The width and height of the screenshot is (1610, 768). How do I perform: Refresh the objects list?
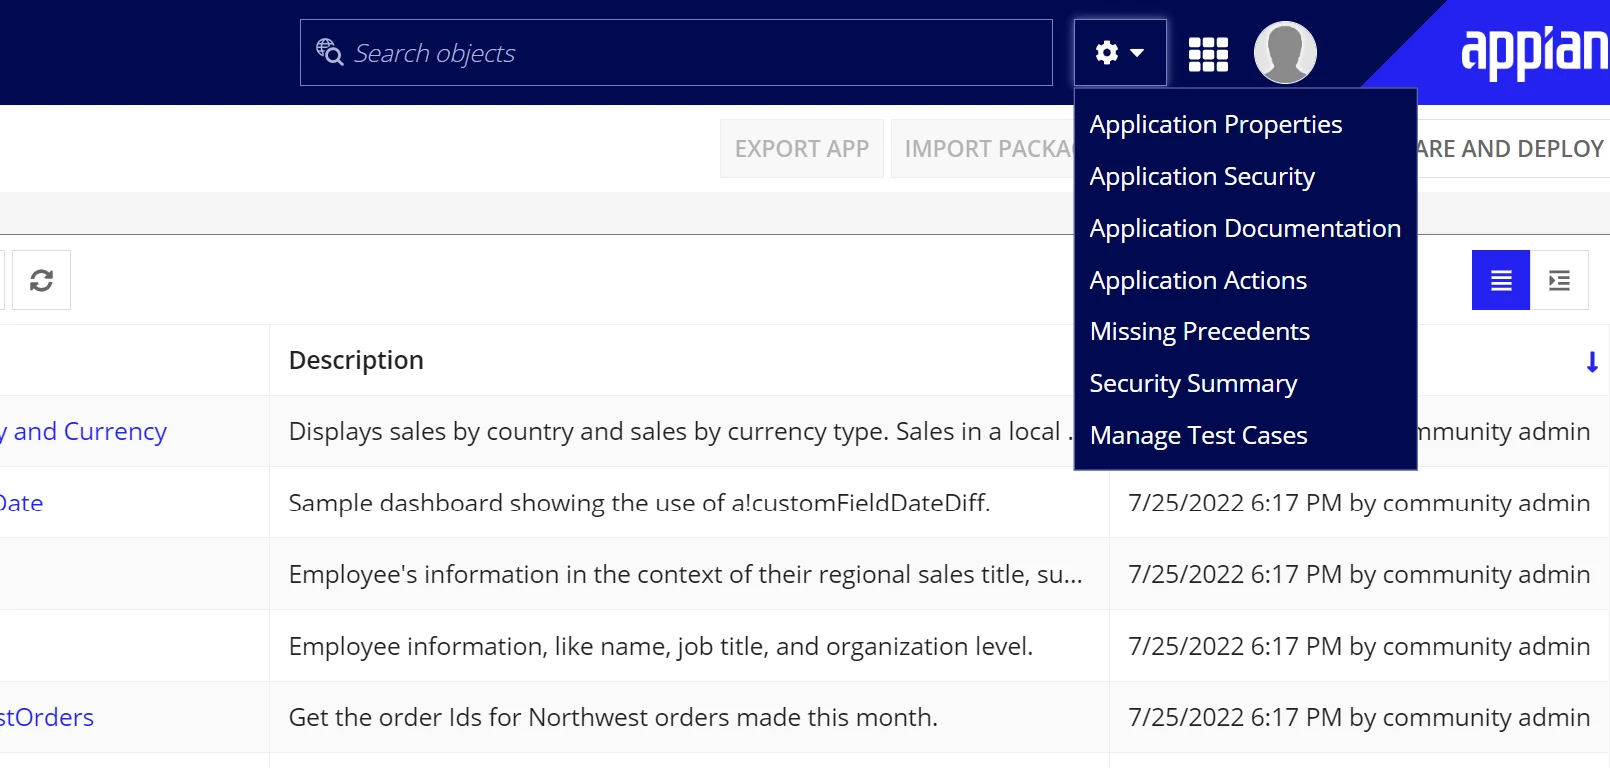(41, 280)
